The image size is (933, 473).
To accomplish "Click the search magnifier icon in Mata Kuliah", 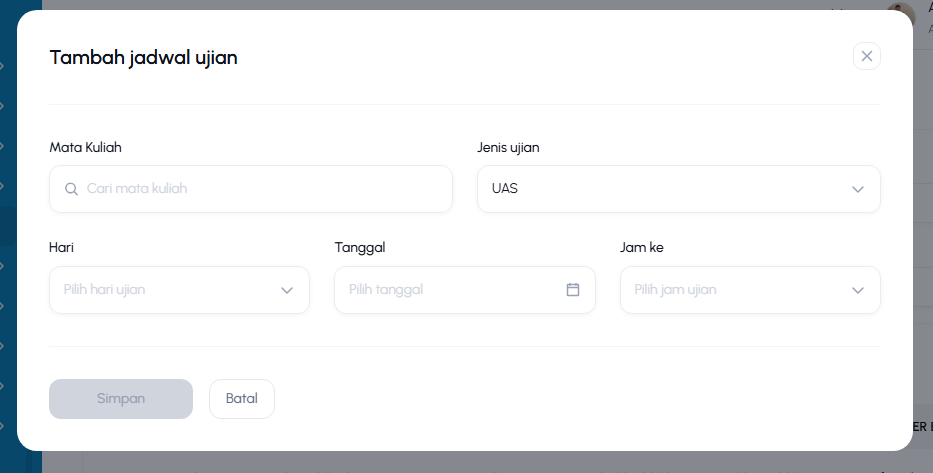I will point(71,189).
